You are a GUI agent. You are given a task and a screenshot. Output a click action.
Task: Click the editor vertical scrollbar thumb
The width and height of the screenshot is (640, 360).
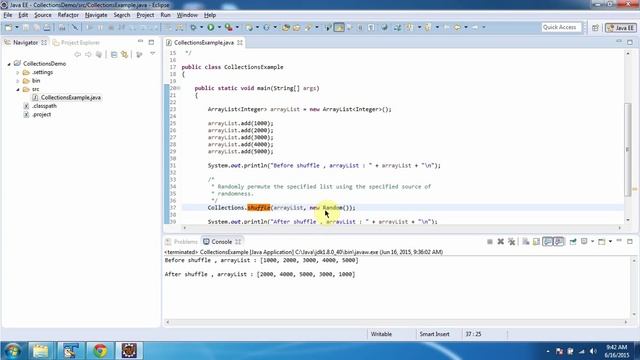coord(628,149)
